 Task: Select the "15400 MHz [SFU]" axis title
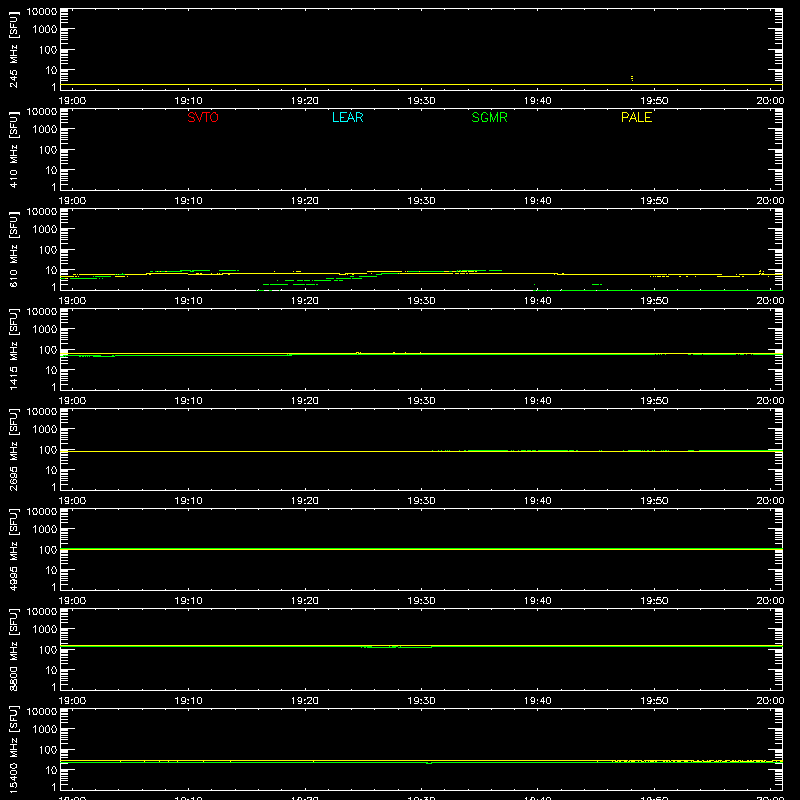13,749
